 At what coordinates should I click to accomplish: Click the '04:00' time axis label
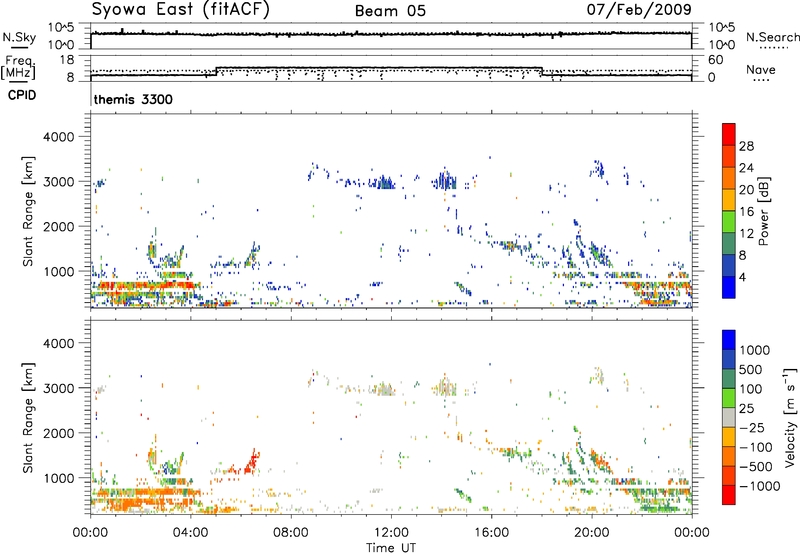tap(190, 533)
